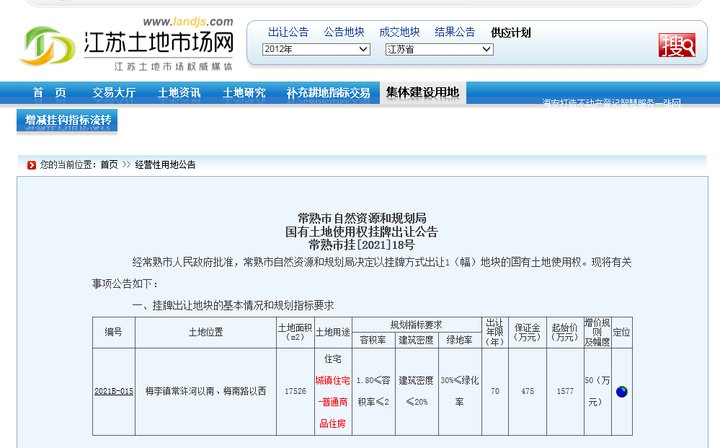This screenshot has height=448, width=720.
Task: Click red text 城镇住宅 land use
Action: 332,381
